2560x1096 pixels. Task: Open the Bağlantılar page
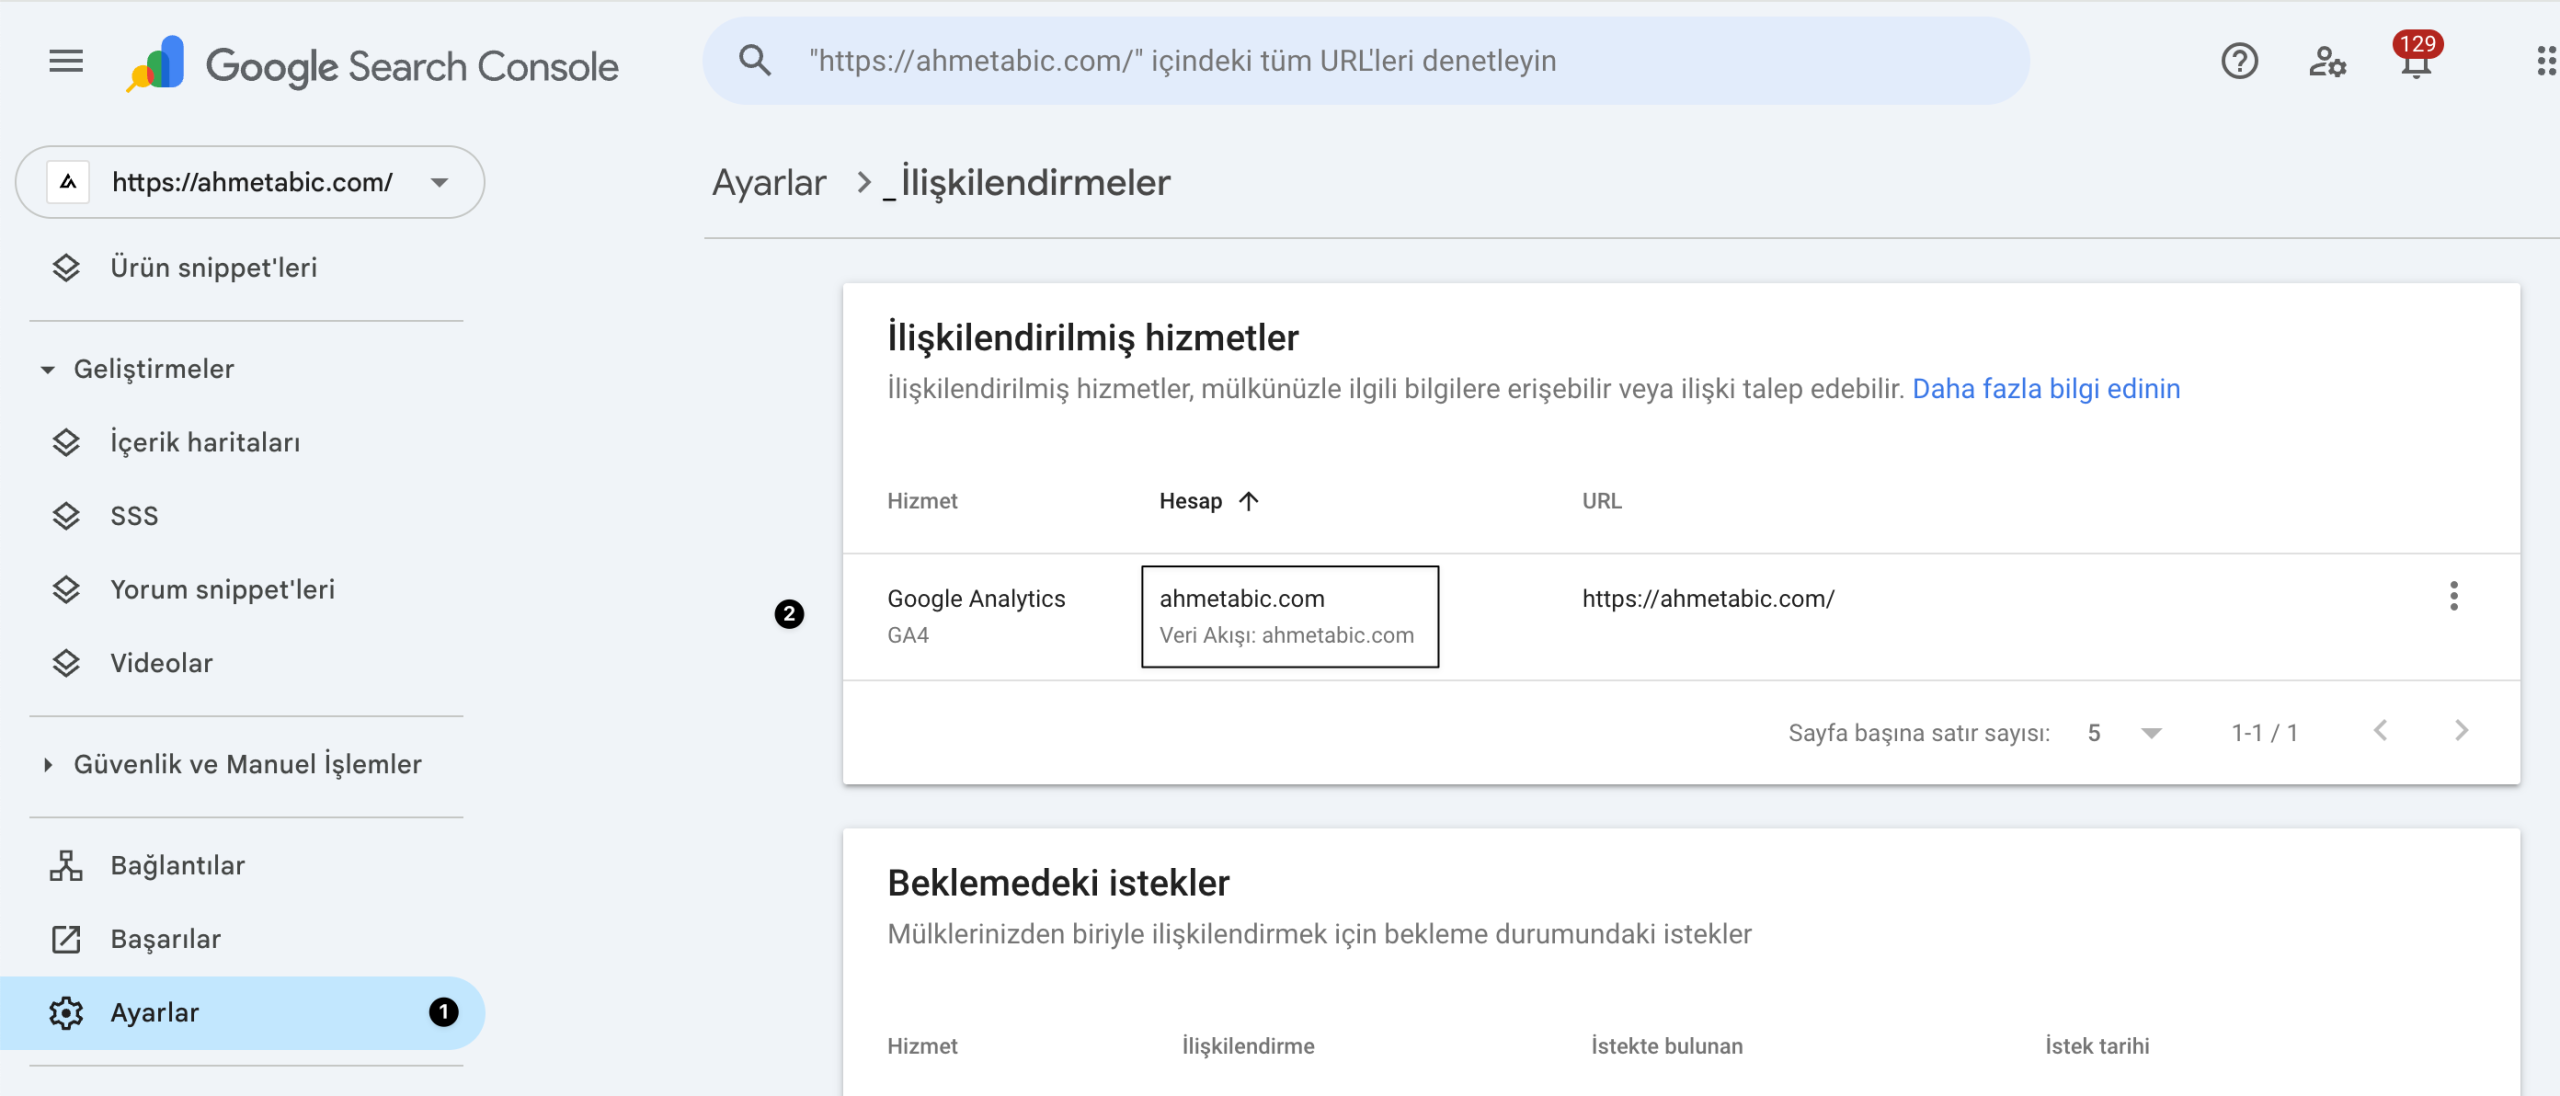coord(177,865)
